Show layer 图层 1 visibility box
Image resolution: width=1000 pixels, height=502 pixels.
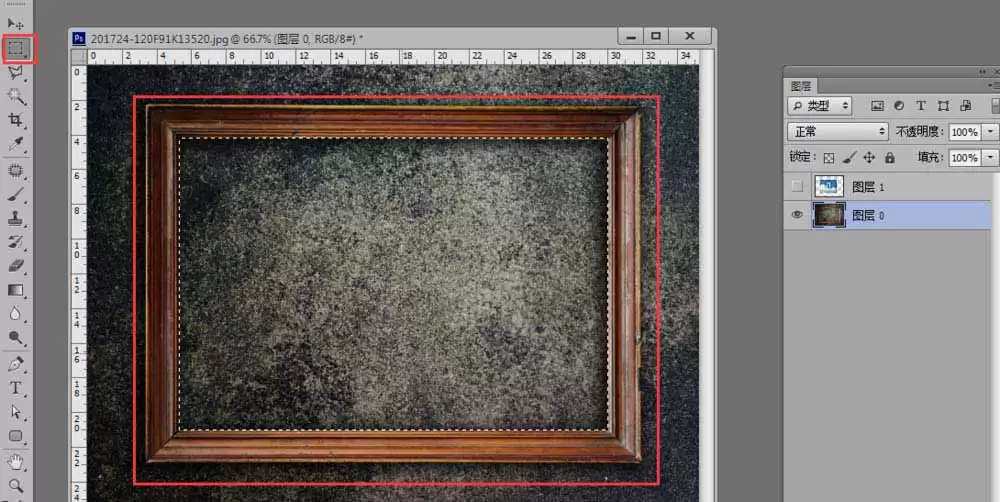tap(797, 186)
